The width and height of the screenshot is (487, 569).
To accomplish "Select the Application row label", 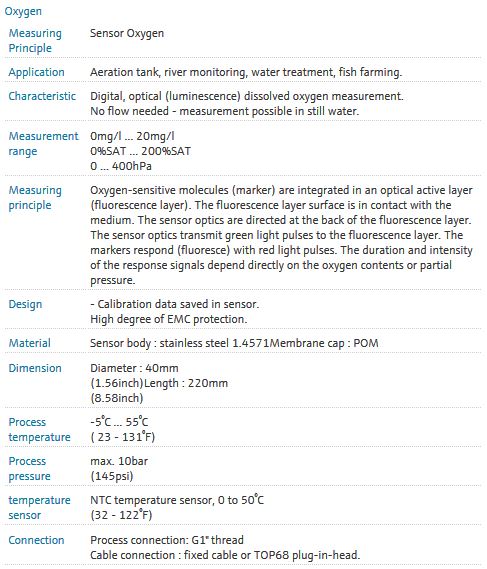I will coord(36,72).
